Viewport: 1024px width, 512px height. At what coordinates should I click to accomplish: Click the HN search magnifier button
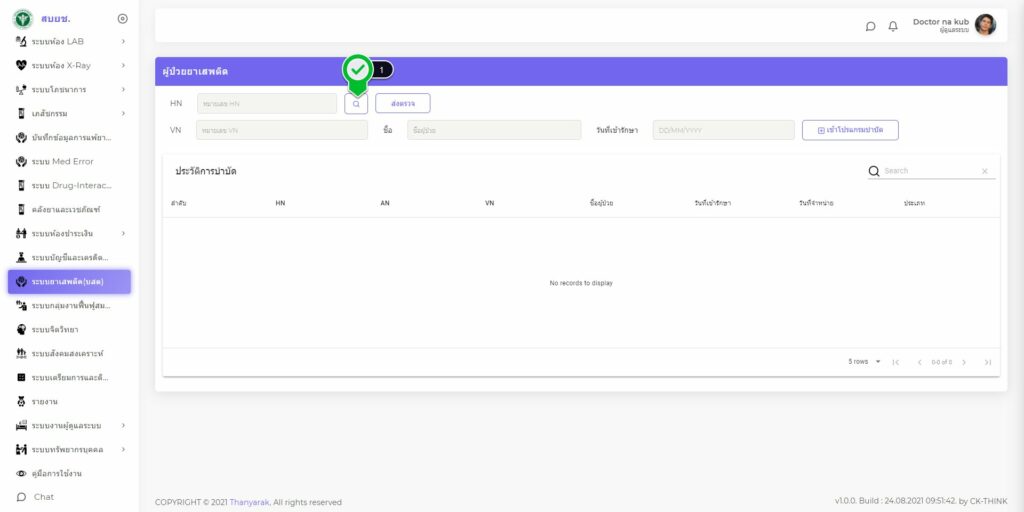pyautogui.click(x=356, y=104)
